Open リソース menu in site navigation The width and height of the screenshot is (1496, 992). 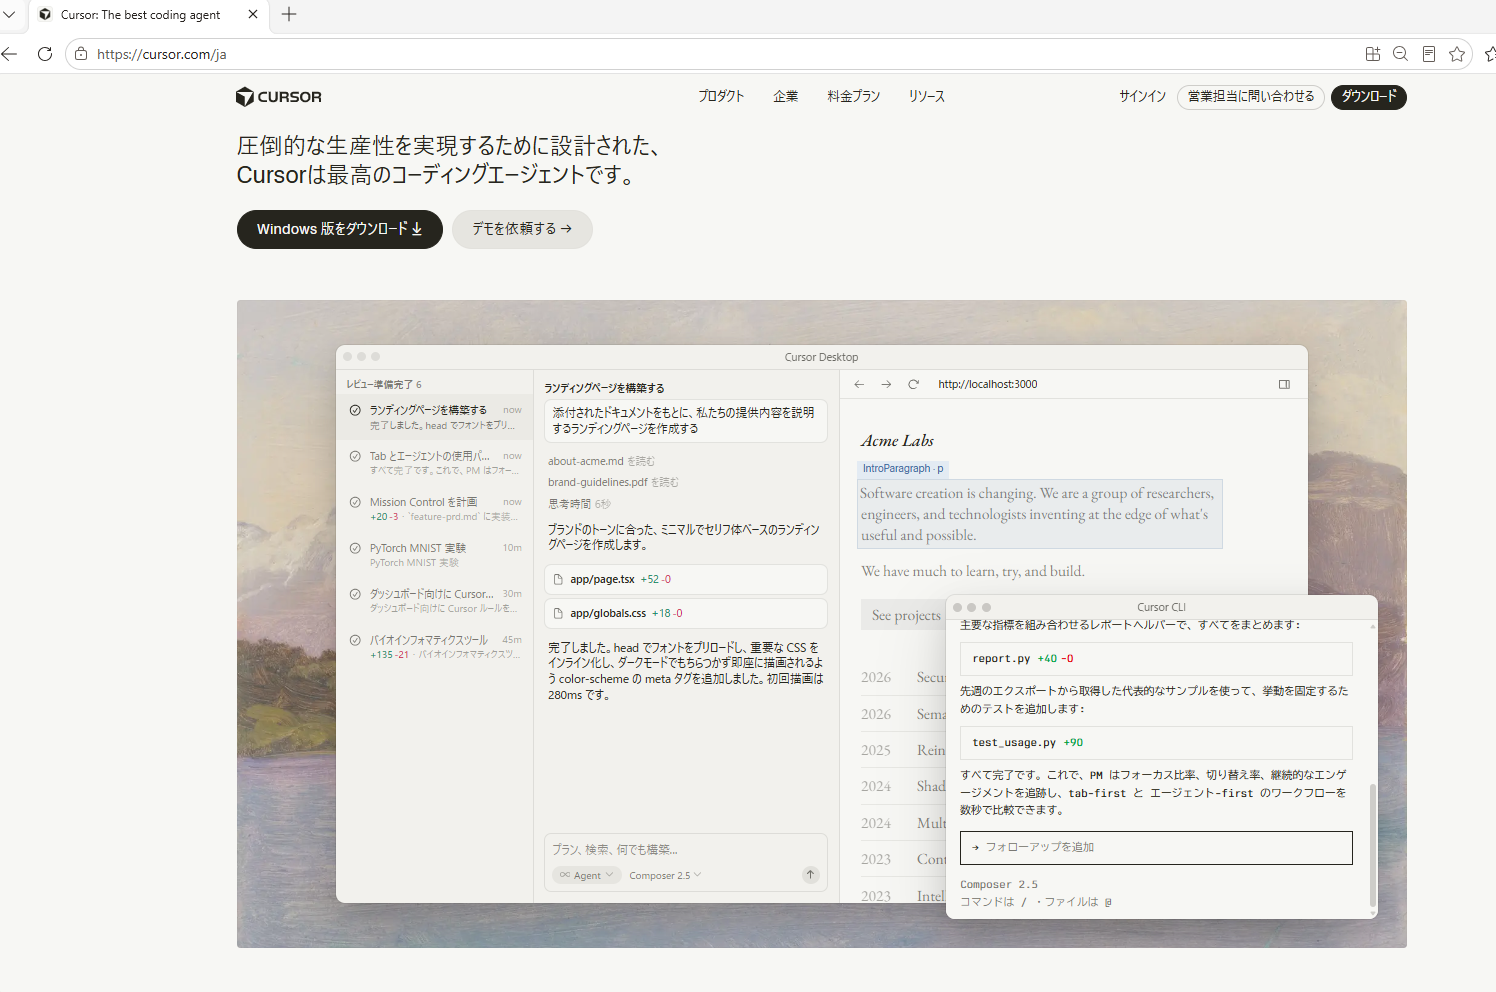(926, 96)
